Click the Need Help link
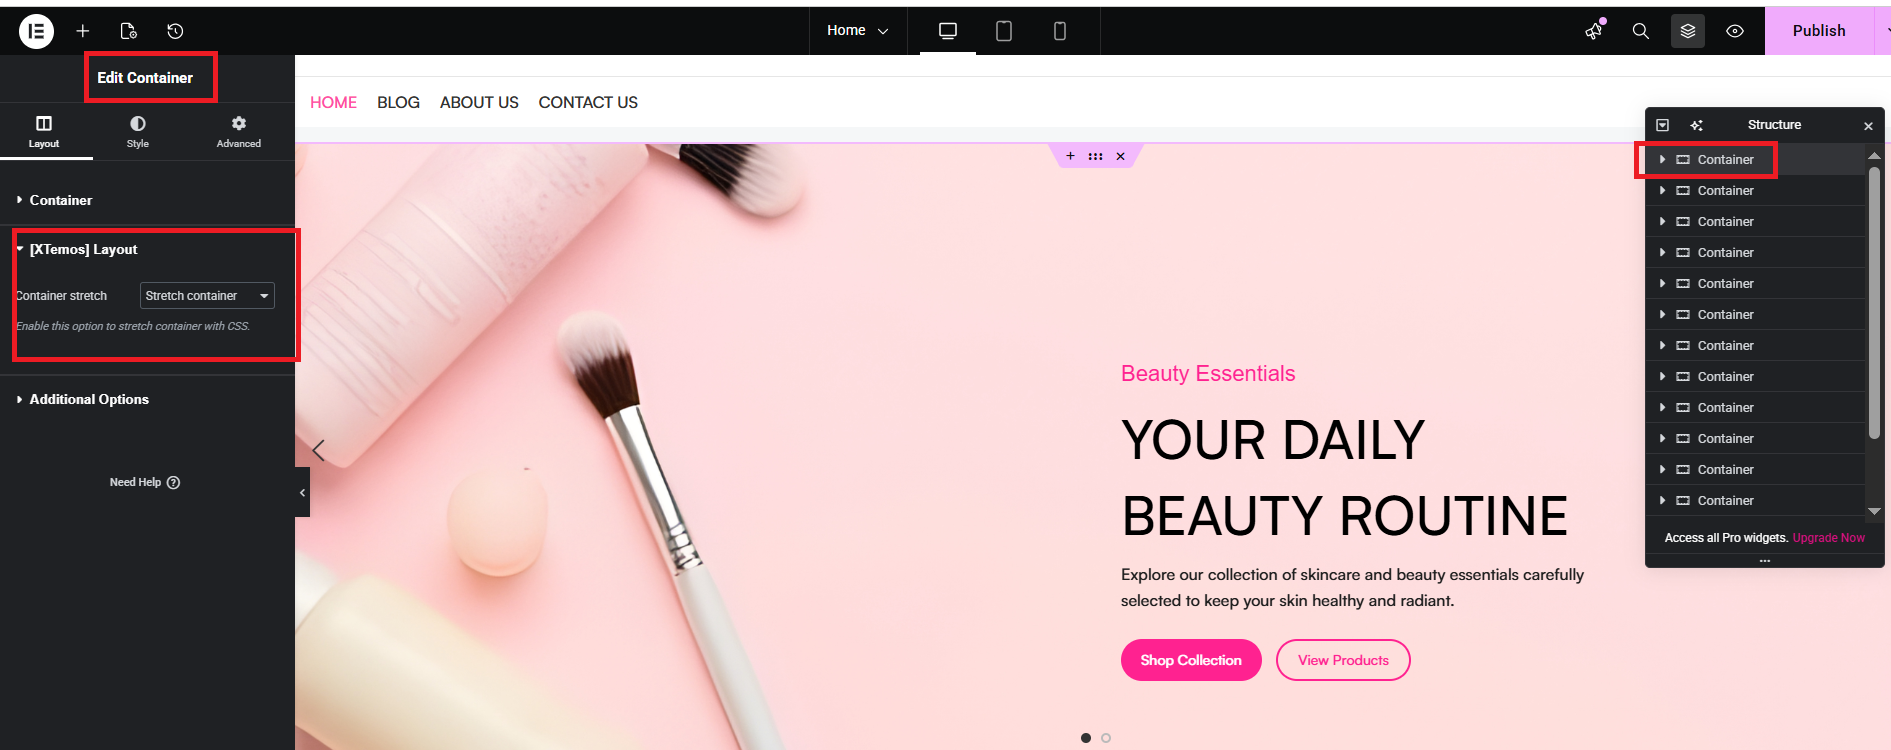The width and height of the screenshot is (1891, 750). click(x=145, y=482)
